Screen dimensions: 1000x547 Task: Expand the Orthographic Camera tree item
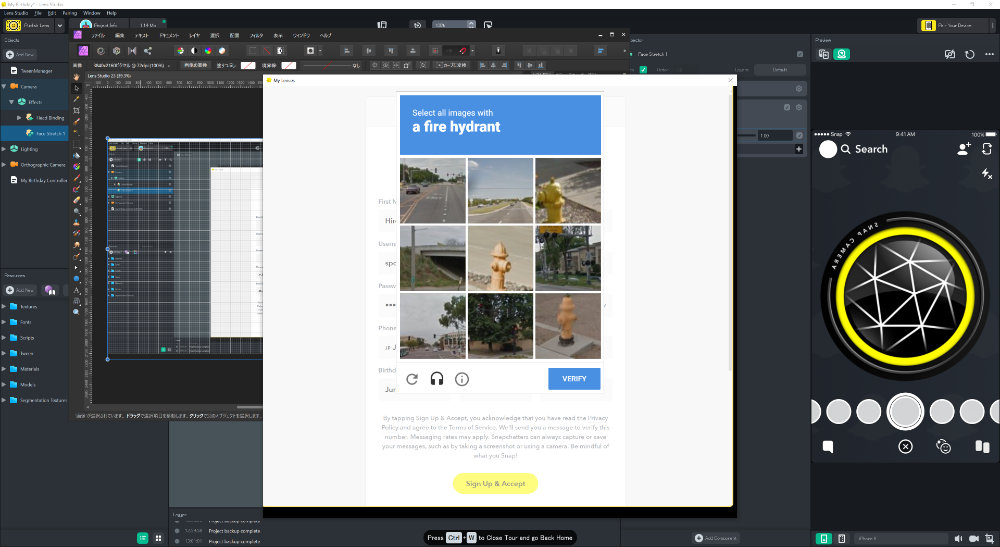(4, 164)
